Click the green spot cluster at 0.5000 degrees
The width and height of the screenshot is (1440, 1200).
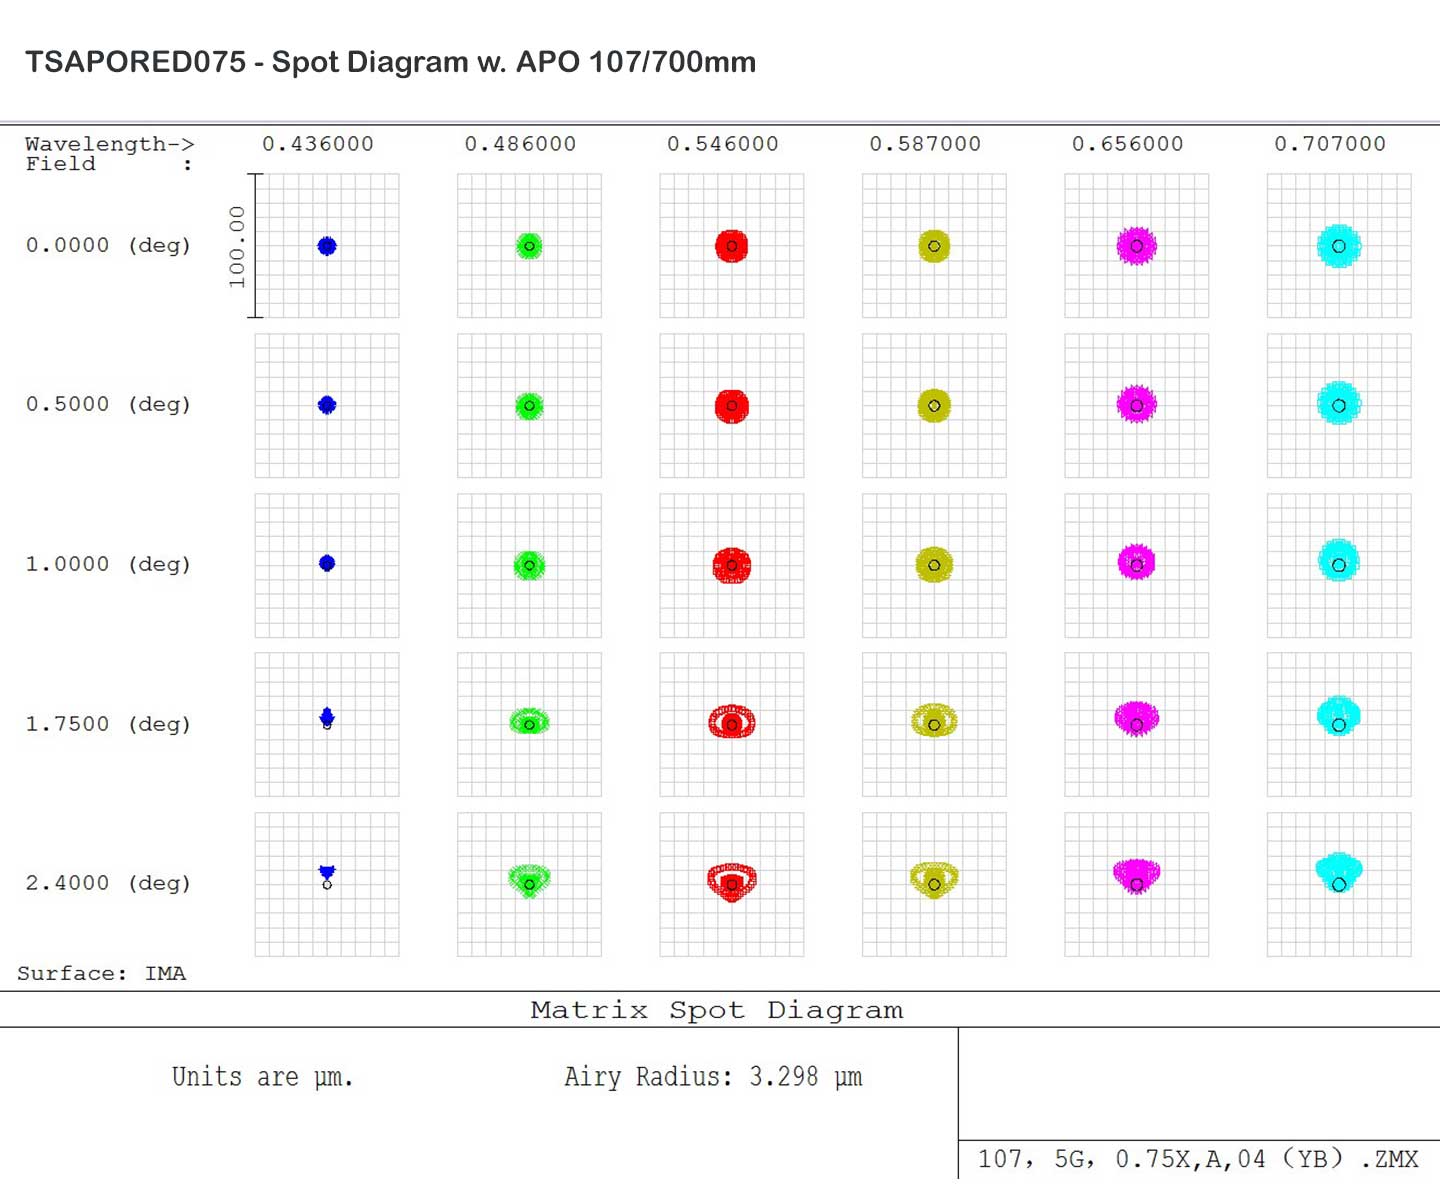[x=529, y=405]
